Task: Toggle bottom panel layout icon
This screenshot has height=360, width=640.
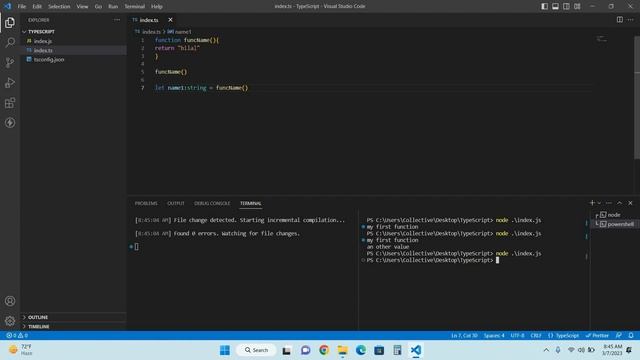Action: click(556, 6)
